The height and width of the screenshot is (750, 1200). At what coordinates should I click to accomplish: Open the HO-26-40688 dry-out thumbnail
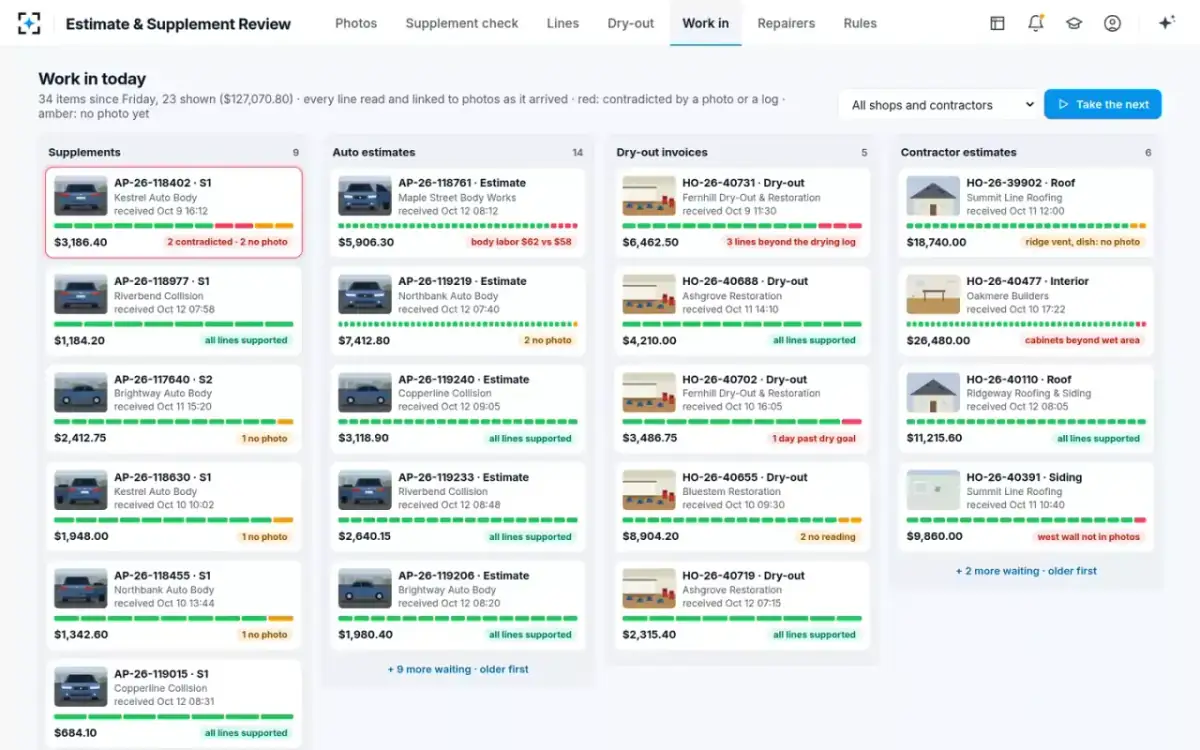coord(649,294)
